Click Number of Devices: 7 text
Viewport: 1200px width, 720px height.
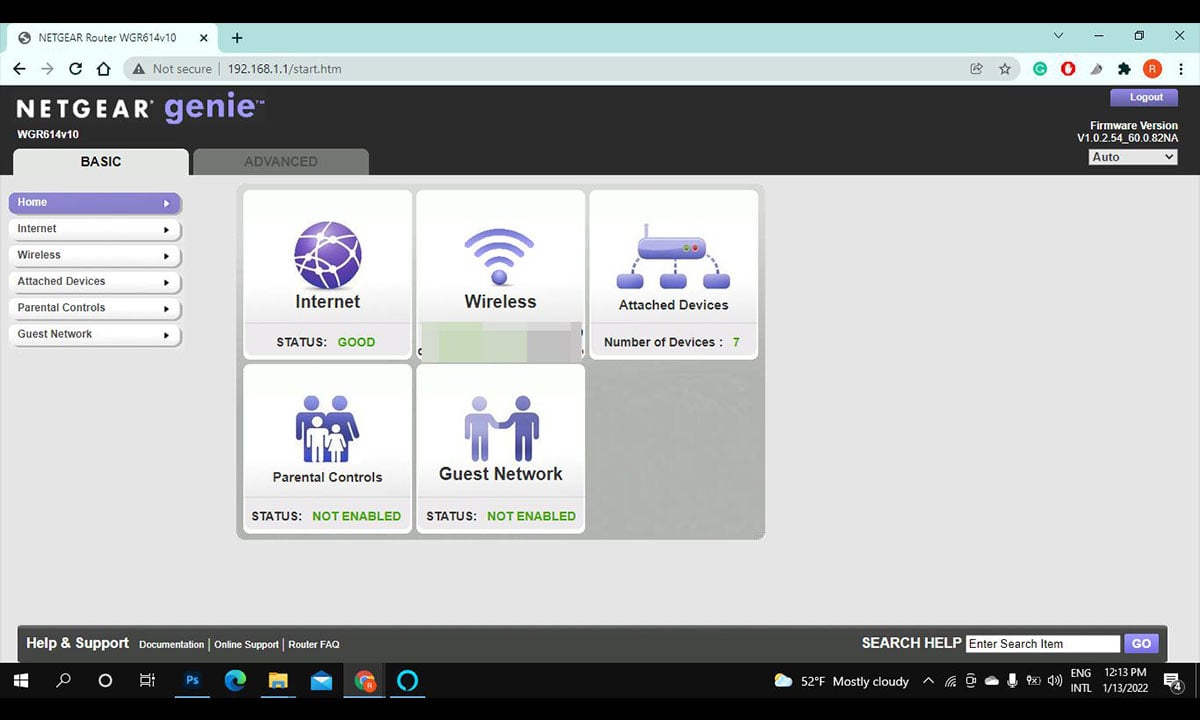pyautogui.click(x=672, y=342)
